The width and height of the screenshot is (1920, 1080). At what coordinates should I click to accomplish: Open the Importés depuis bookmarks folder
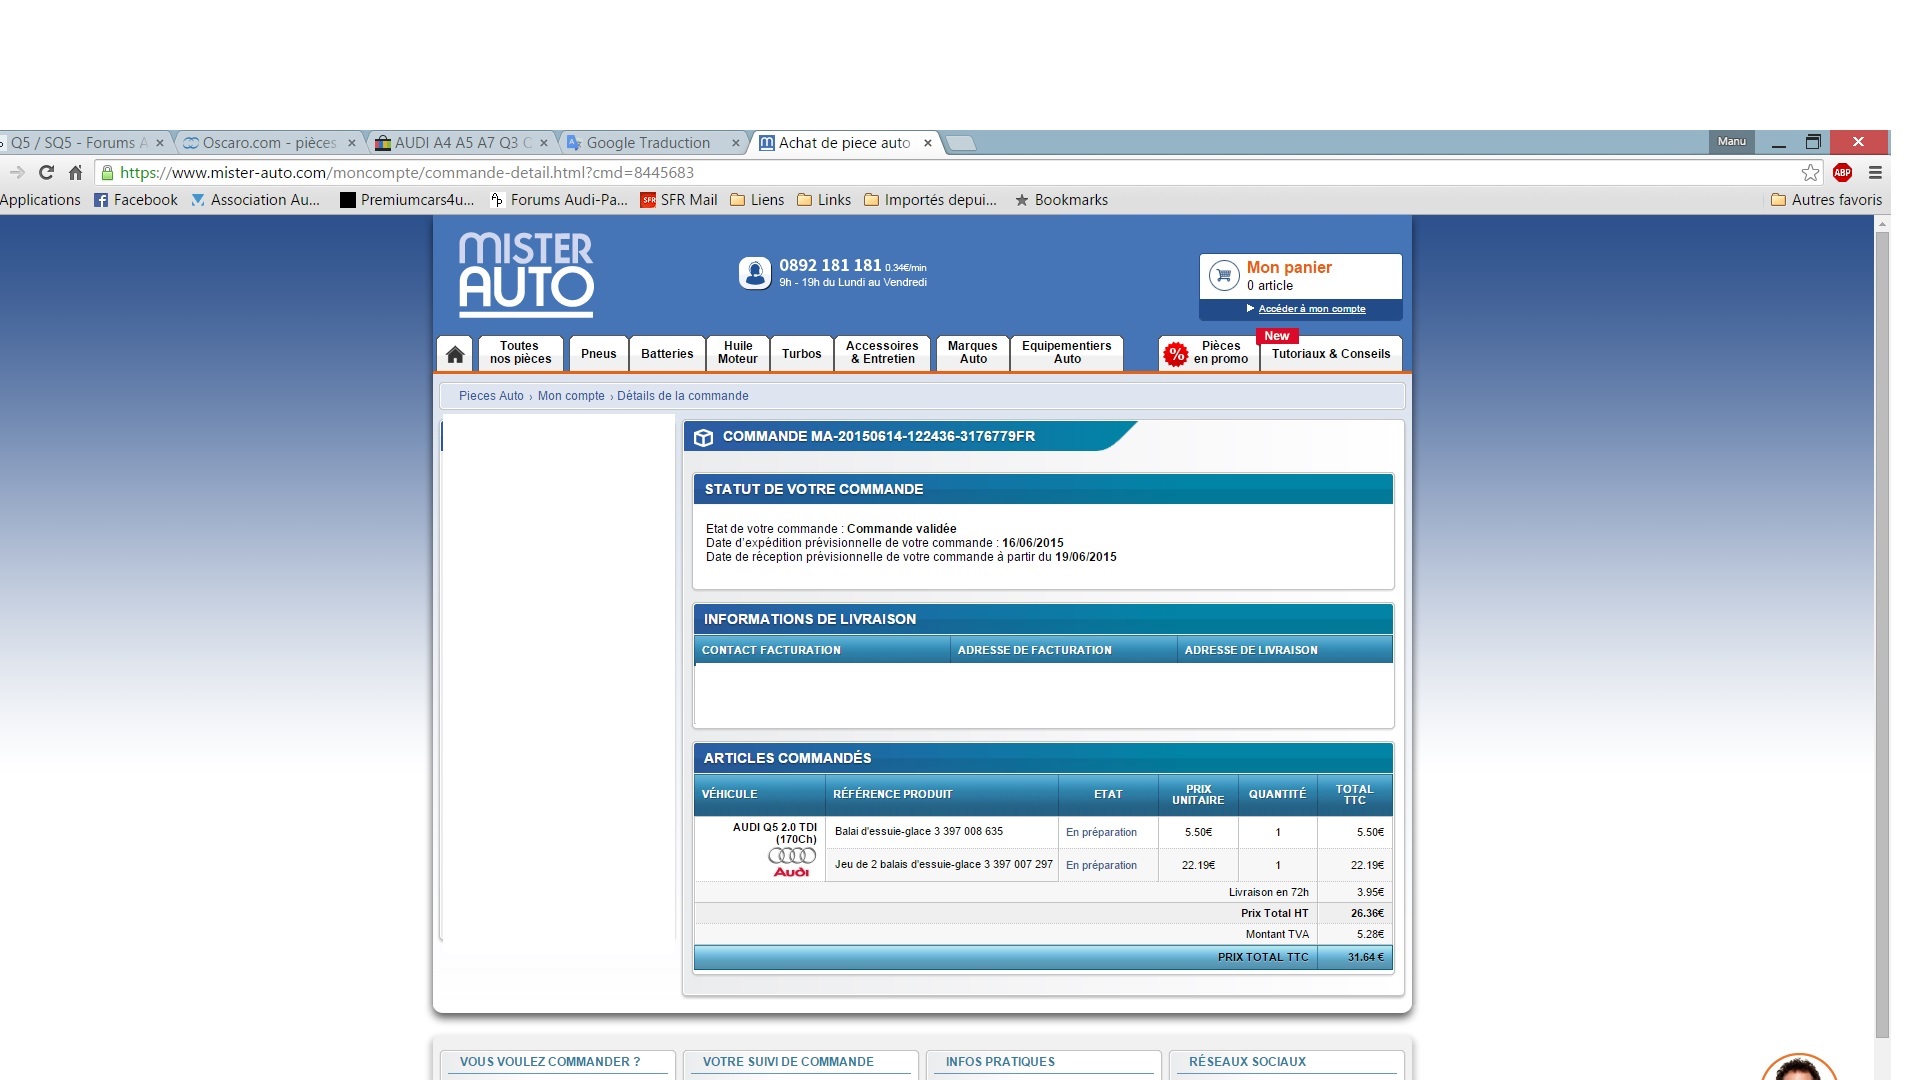coord(930,200)
